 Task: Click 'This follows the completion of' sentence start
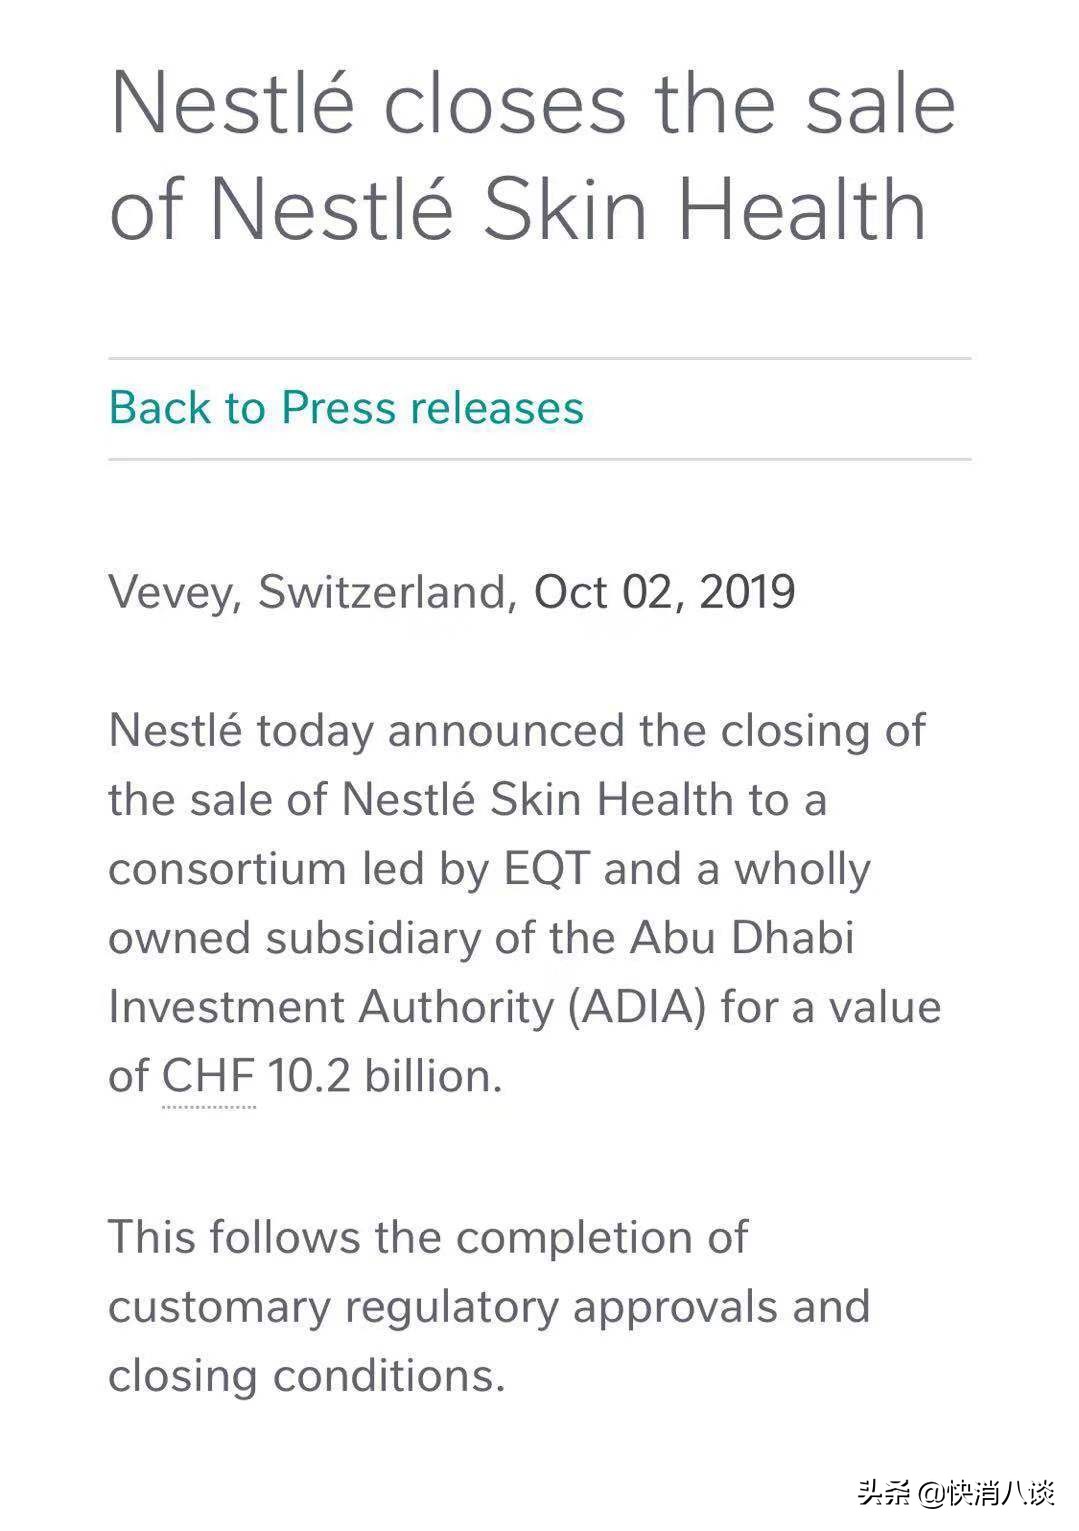427,1238
